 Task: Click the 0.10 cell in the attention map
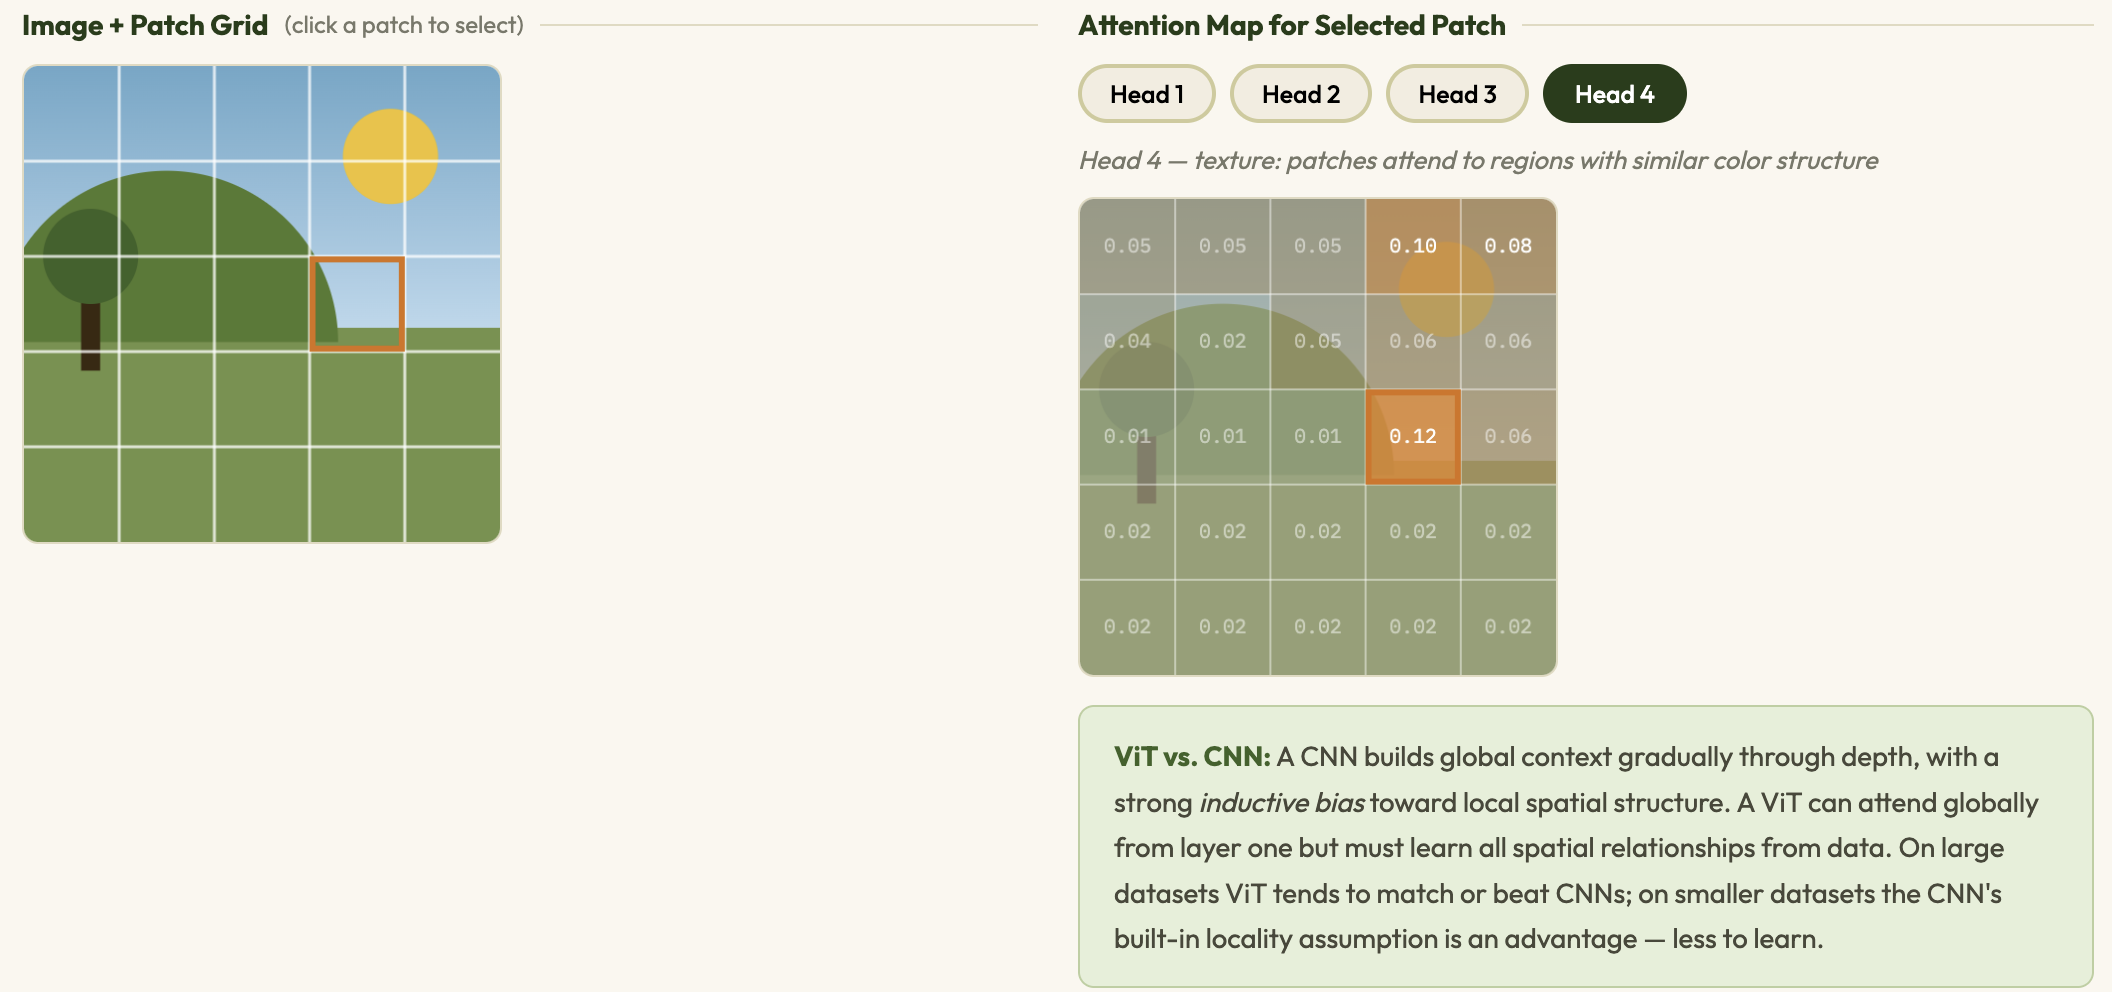[x=1413, y=246]
